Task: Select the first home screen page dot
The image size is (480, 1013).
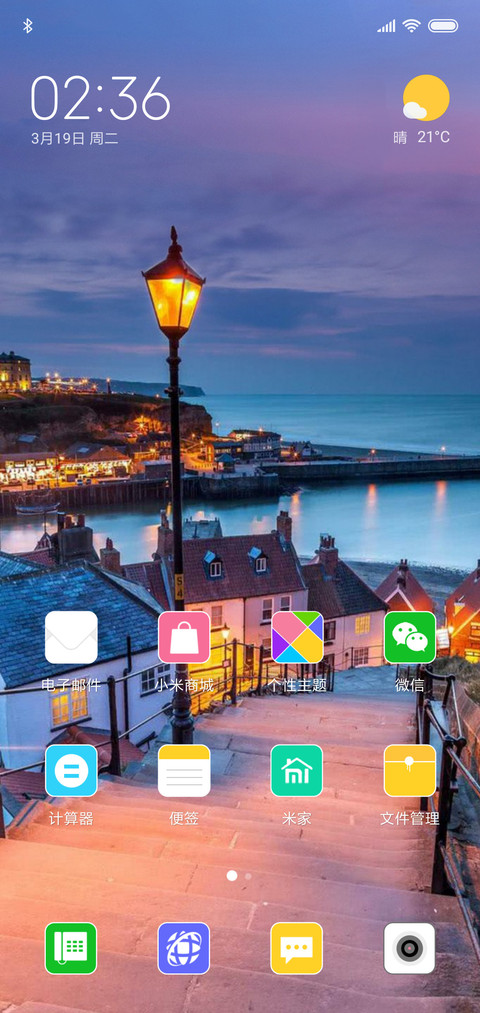Action: pos(232,876)
